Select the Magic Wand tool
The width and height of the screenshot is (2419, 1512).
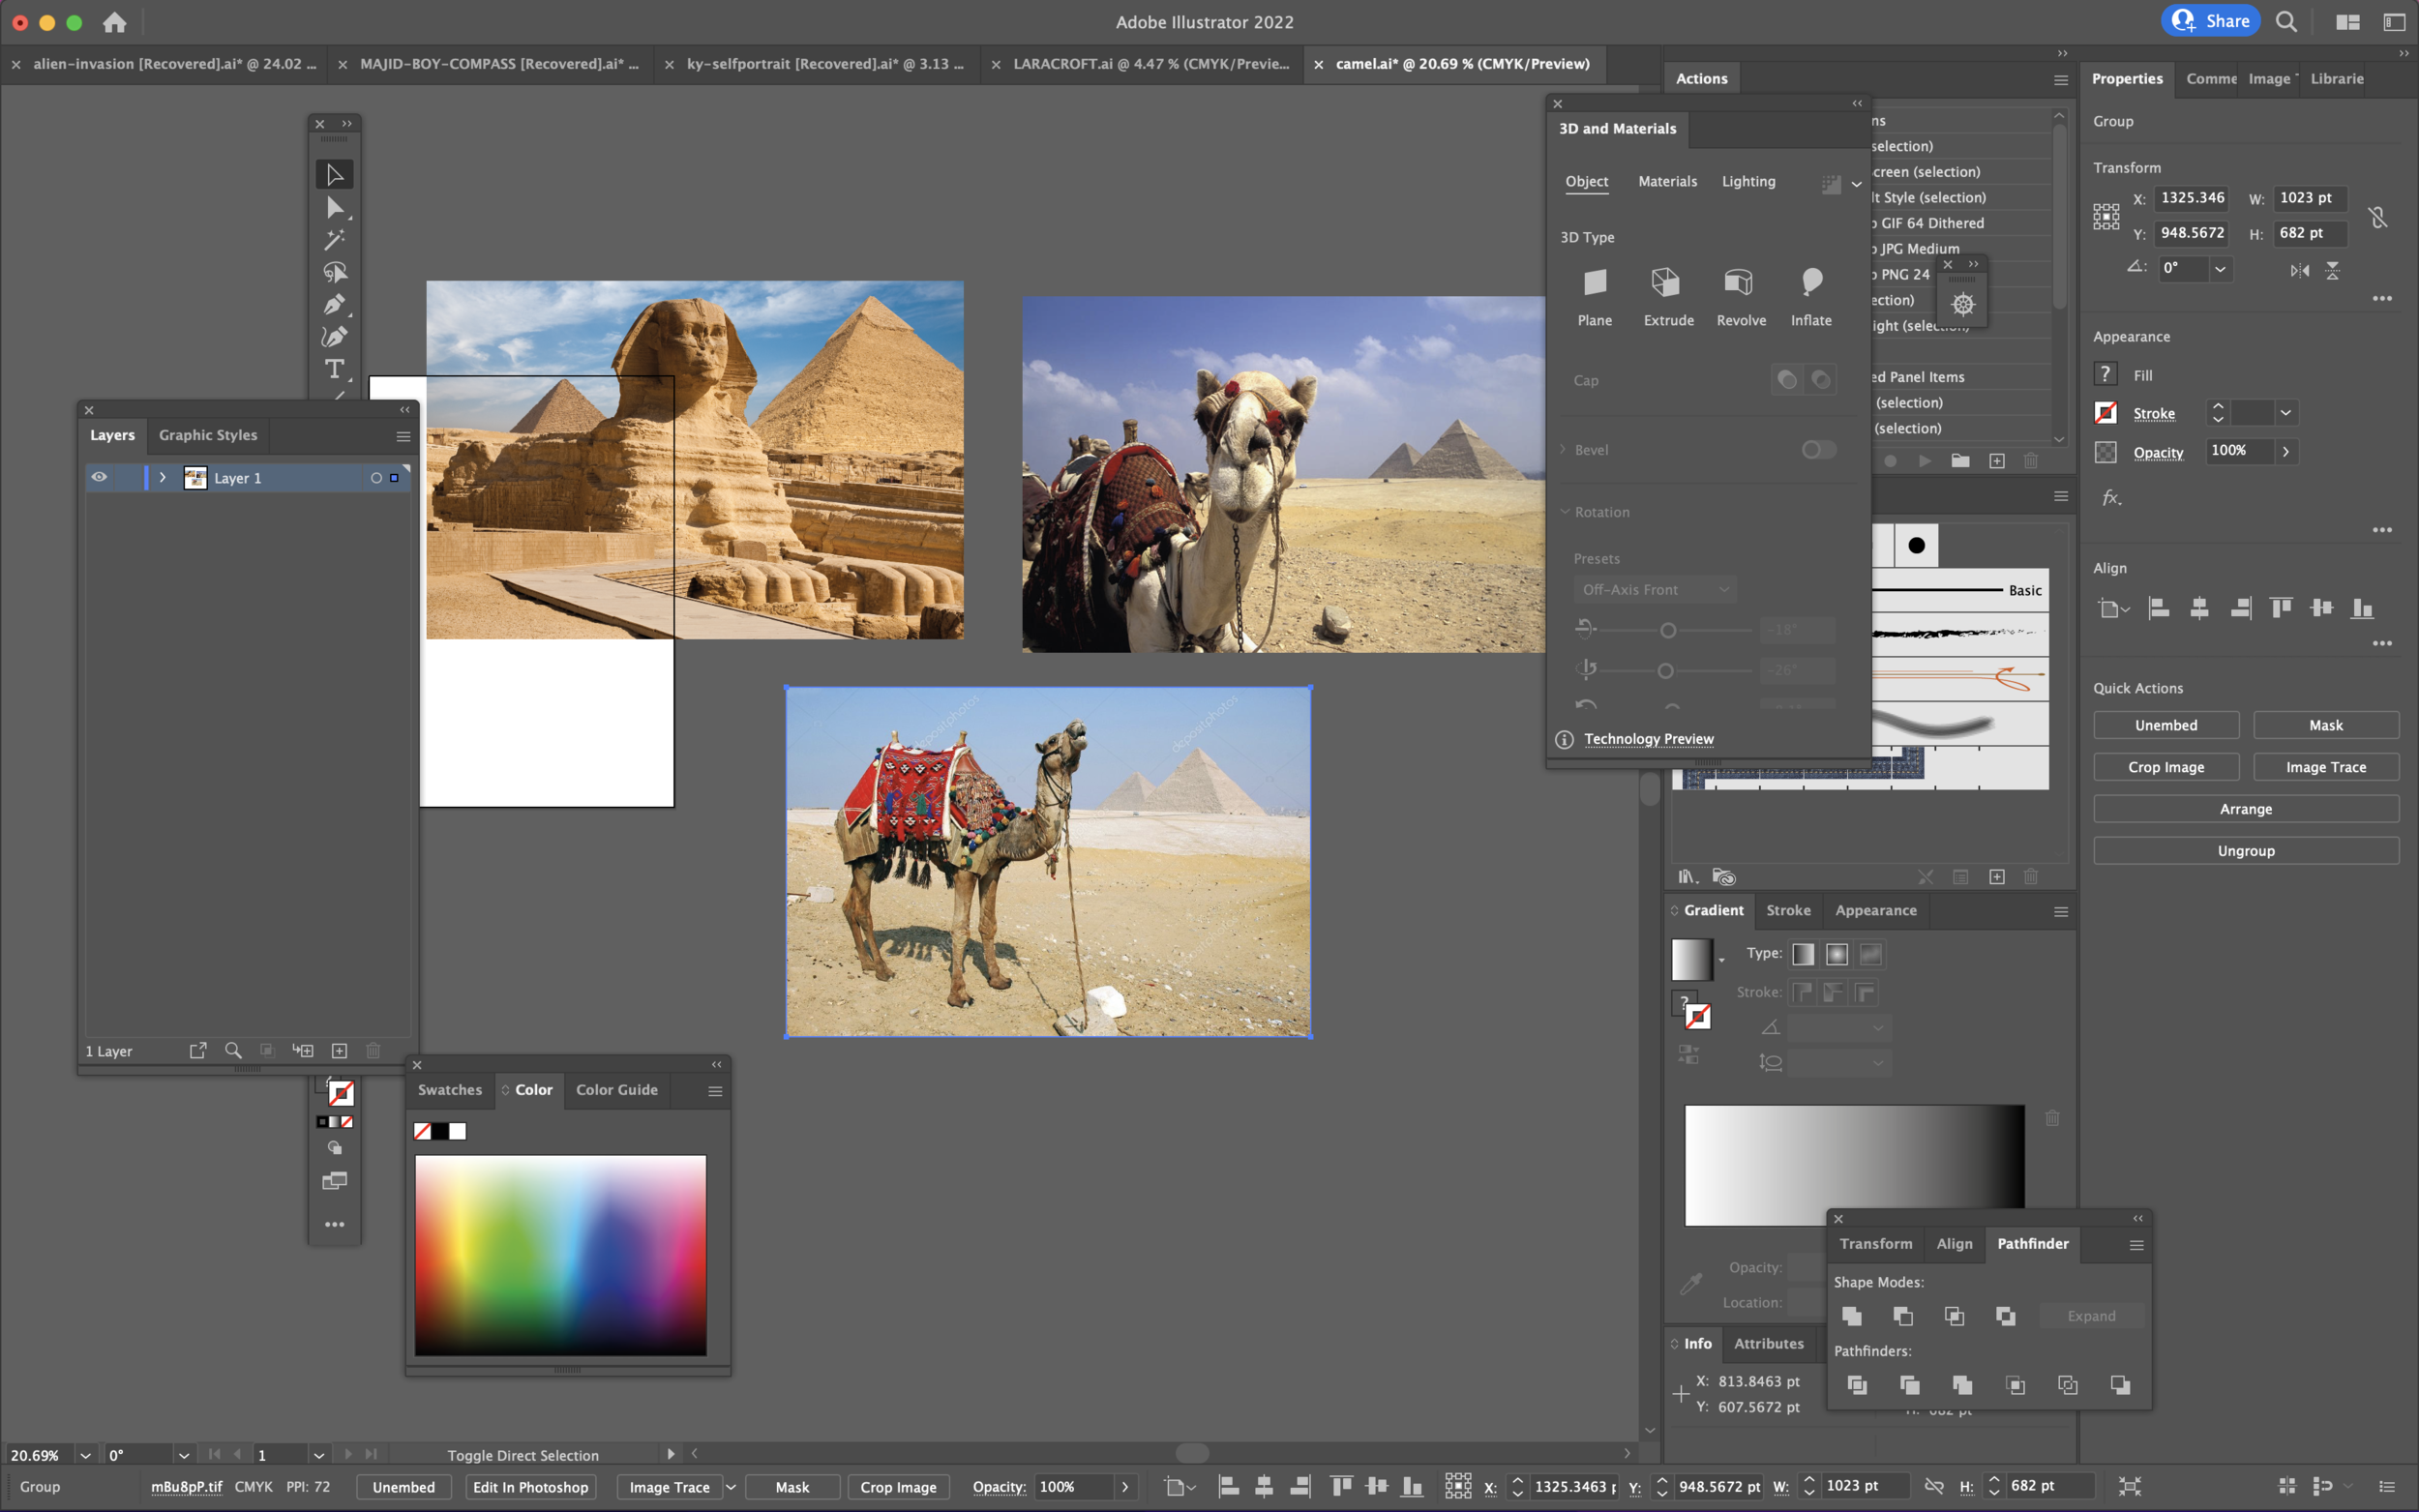pyautogui.click(x=335, y=240)
